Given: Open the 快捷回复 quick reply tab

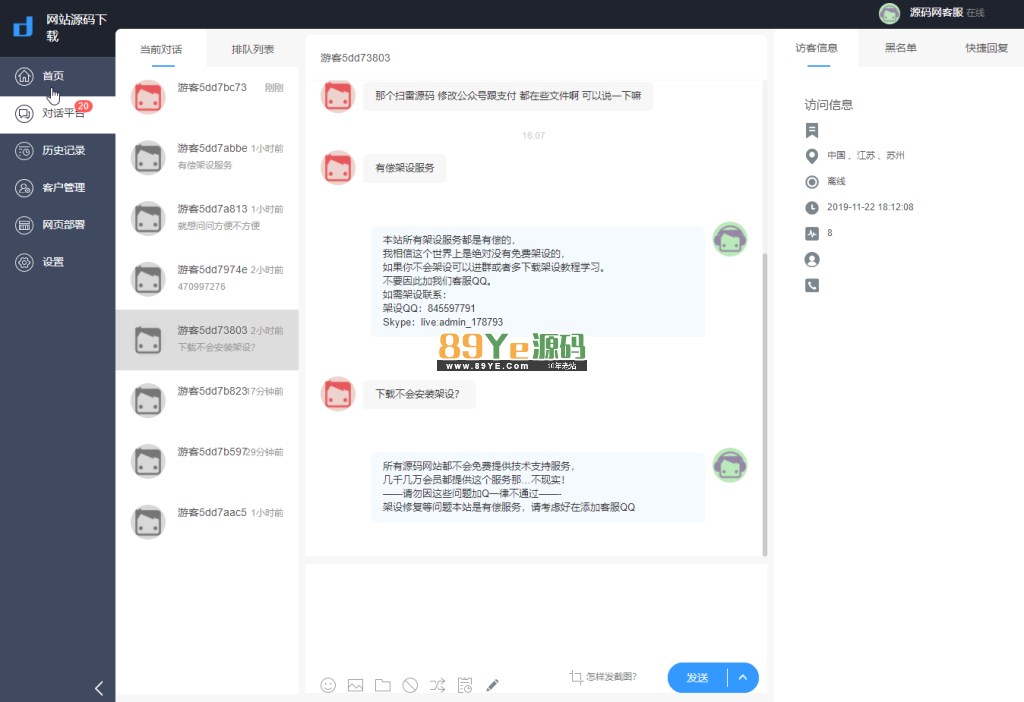Looking at the screenshot, I should [x=986, y=48].
